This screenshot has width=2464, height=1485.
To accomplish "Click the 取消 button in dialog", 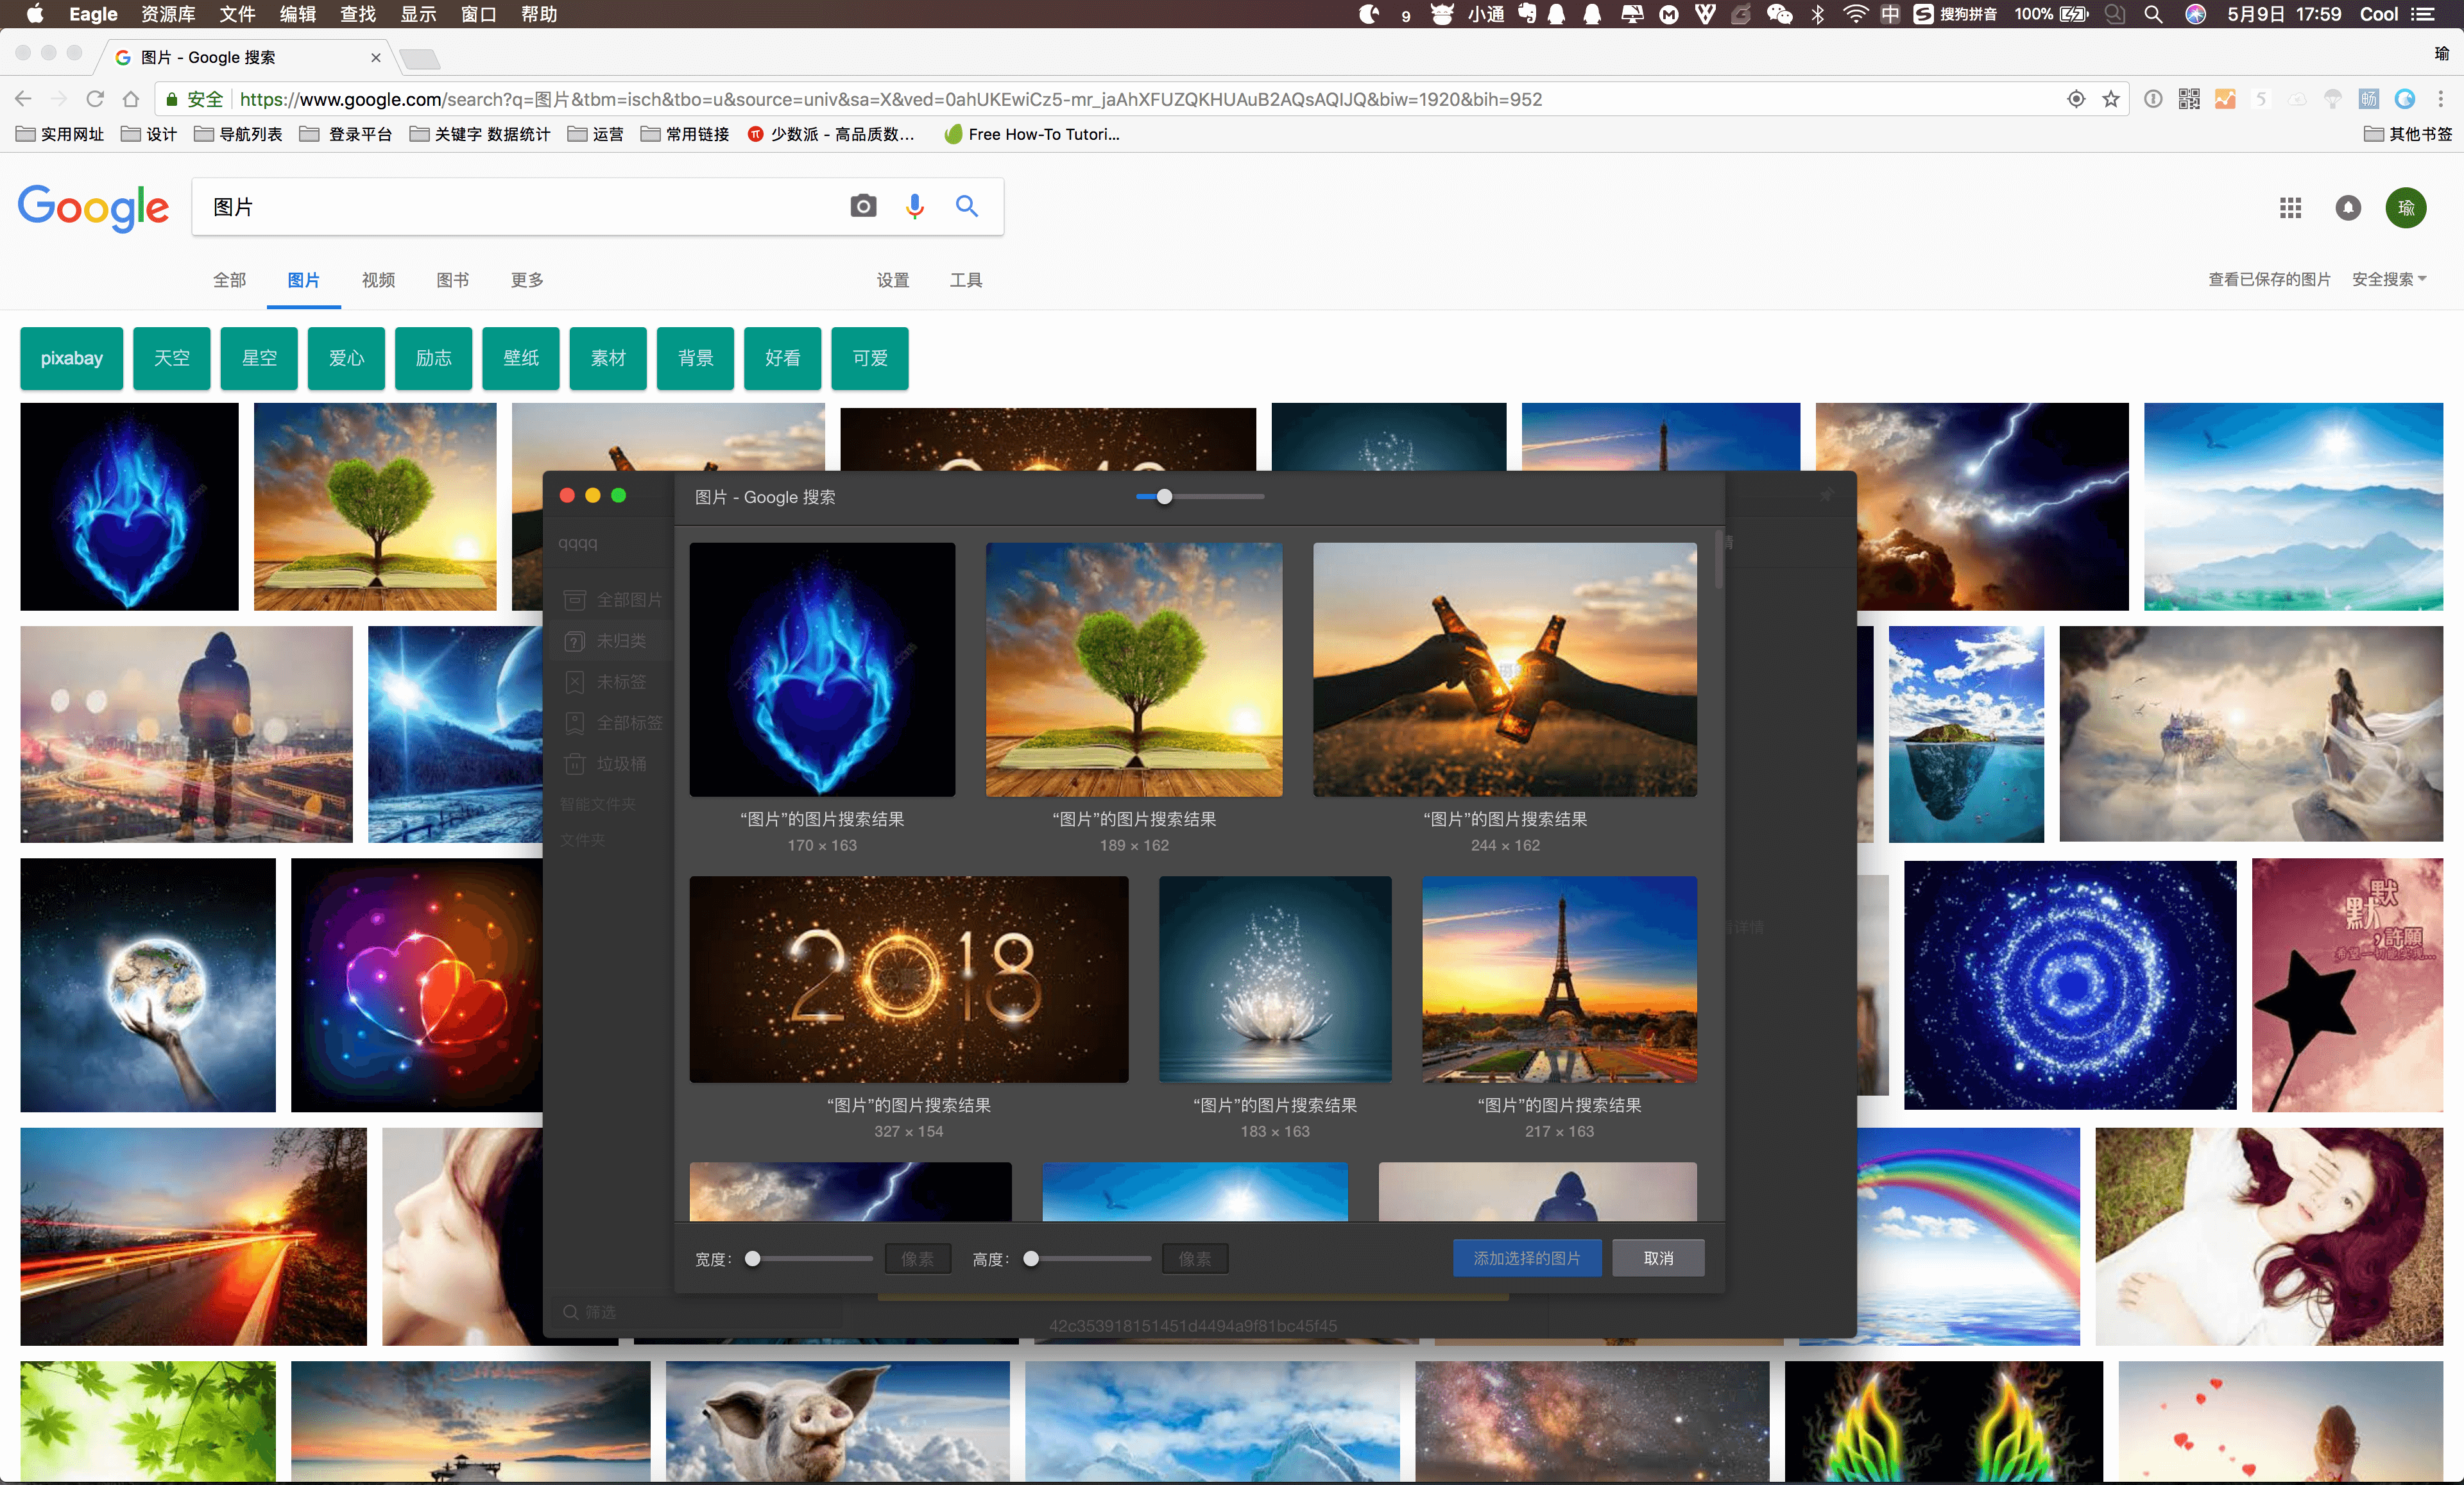I will pyautogui.click(x=1658, y=1258).
